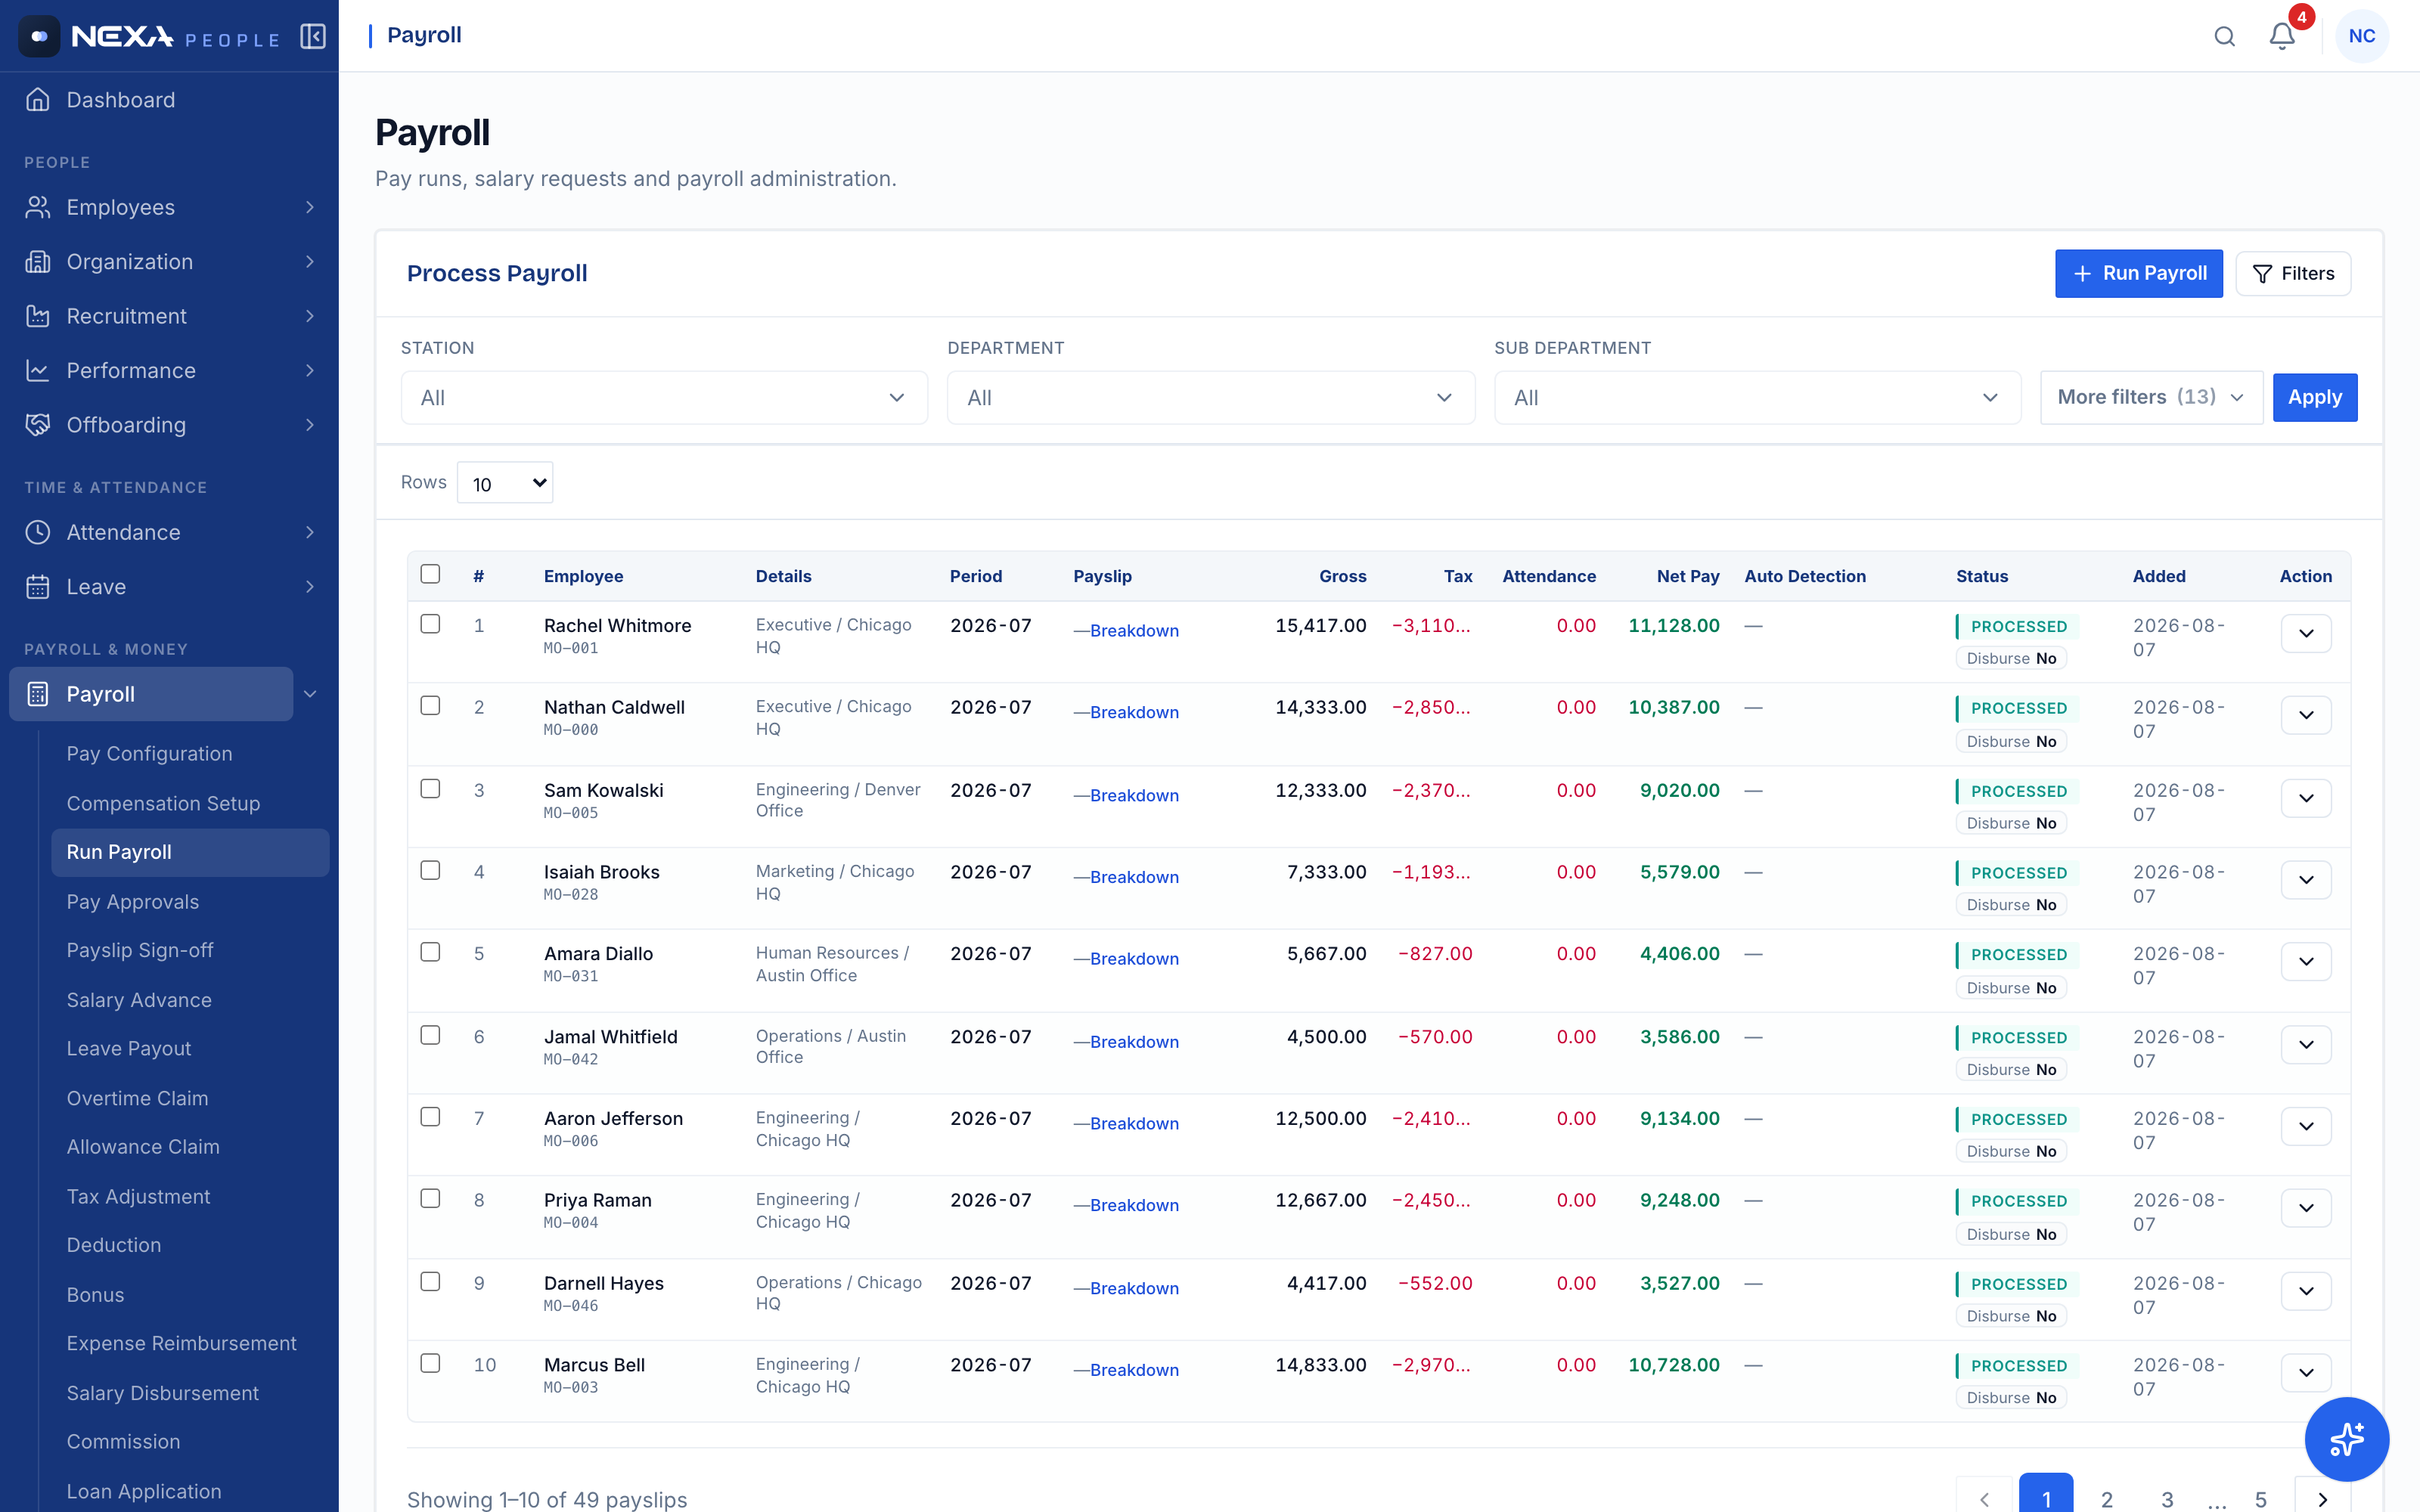Expand More filters (13)
Screen dimensions: 2420x1512
[2151, 398]
